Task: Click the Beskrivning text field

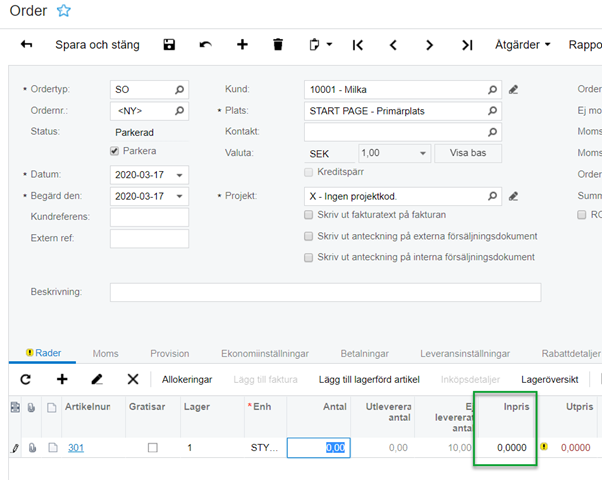Action: click(325, 292)
